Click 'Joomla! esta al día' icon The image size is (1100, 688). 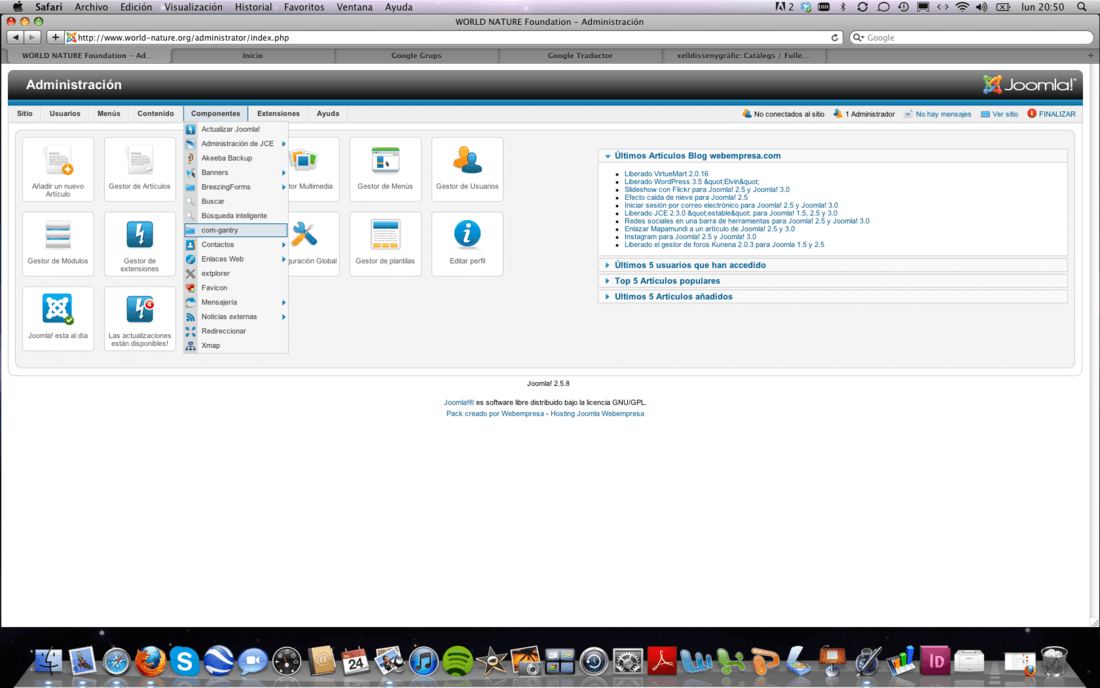(x=58, y=318)
